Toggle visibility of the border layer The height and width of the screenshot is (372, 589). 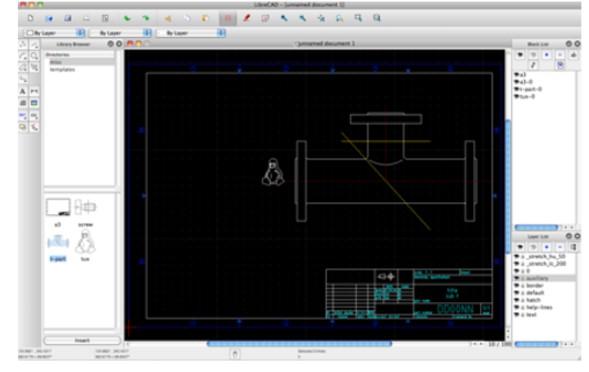click(517, 286)
